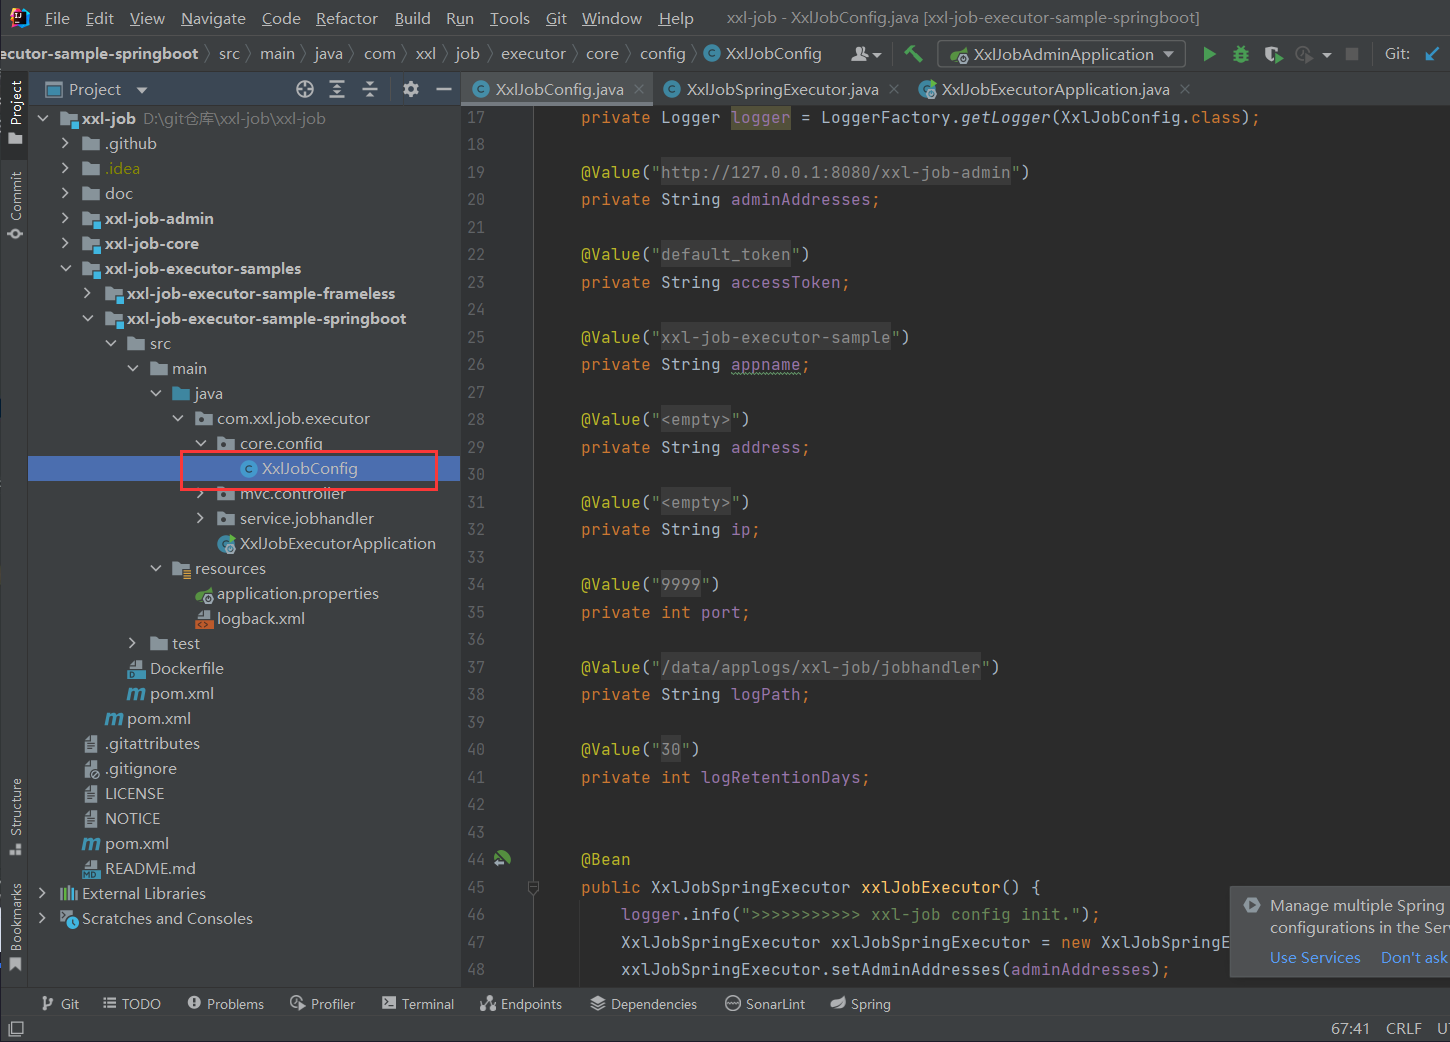Viewport: 1450px width, 1042px height.
Task: Click Don't ask link in notification
Action: click(x=1414, y=957)
